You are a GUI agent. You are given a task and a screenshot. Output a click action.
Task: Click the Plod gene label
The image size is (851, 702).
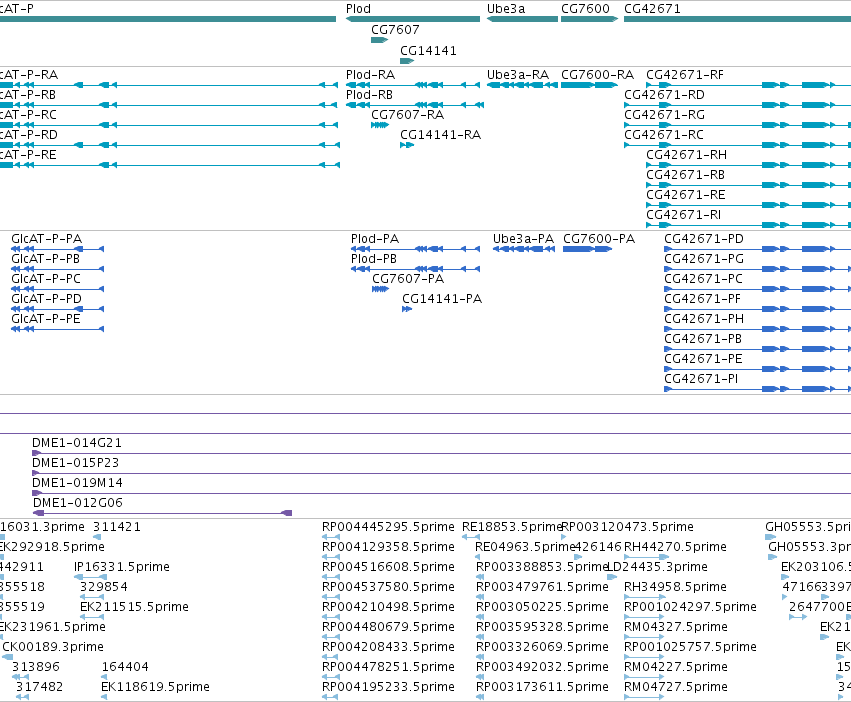point(358,9)
